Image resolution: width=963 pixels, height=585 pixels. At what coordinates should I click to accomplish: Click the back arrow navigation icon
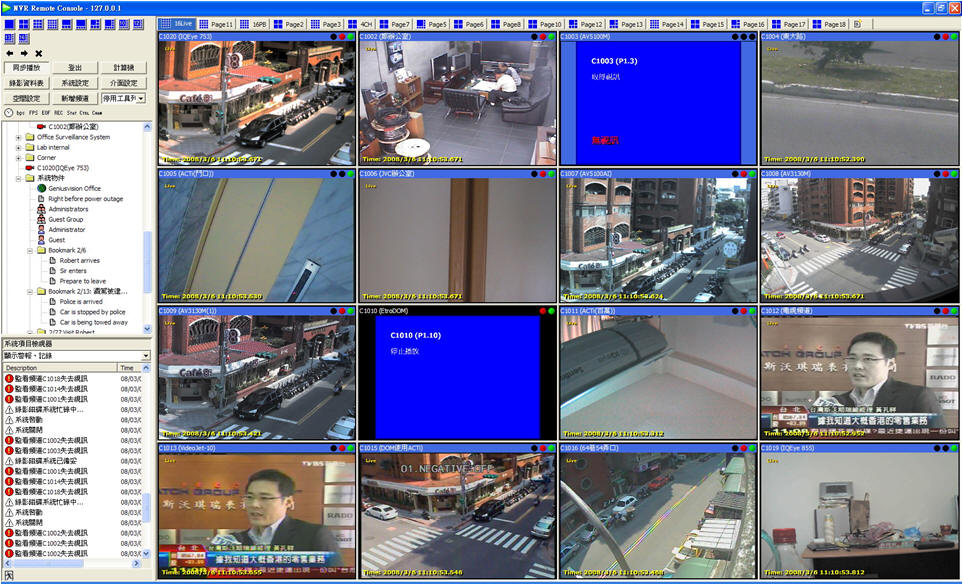coord(10,53)
